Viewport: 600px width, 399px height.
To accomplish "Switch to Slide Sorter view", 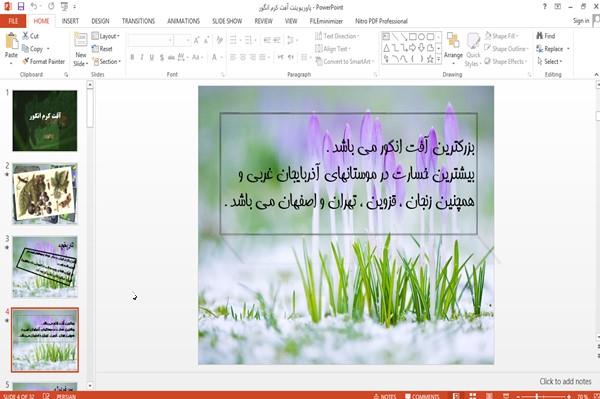I will [473, 396].
